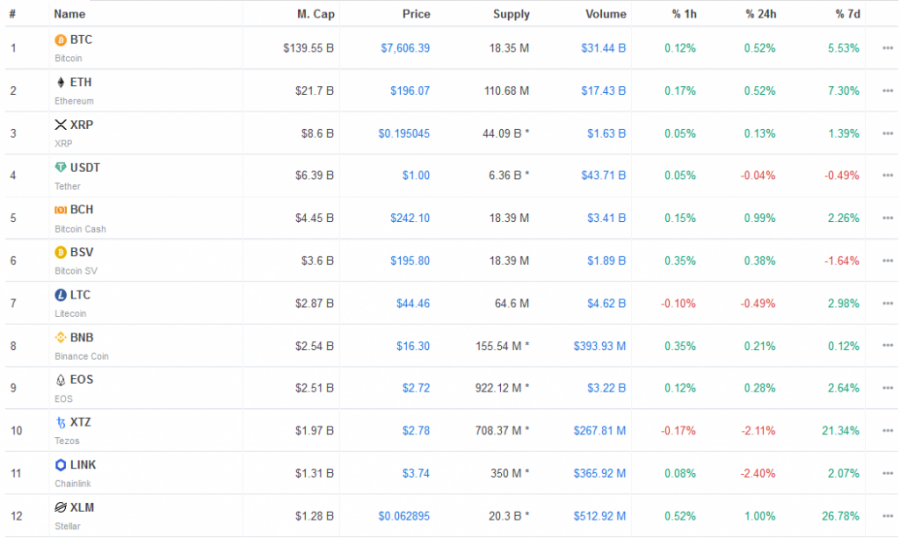
Task: Open the BSV volume link $1.89 B
Action: pyautogui.click(x=606, y=261)
